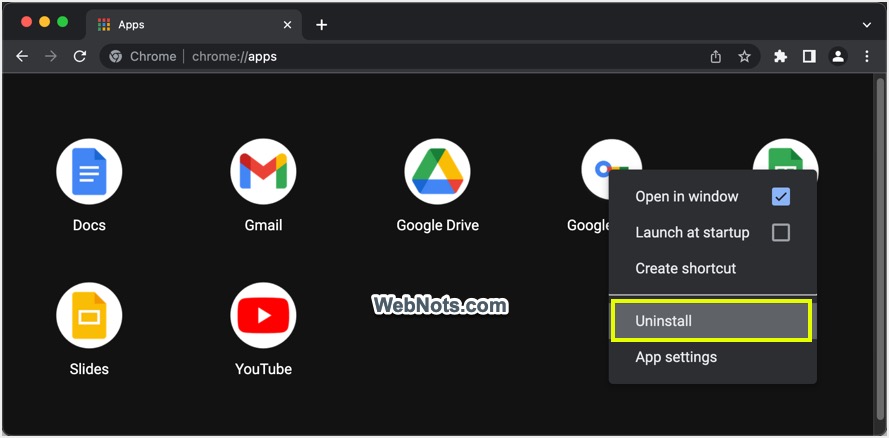Select Open in window menu entry

point(713,197)
